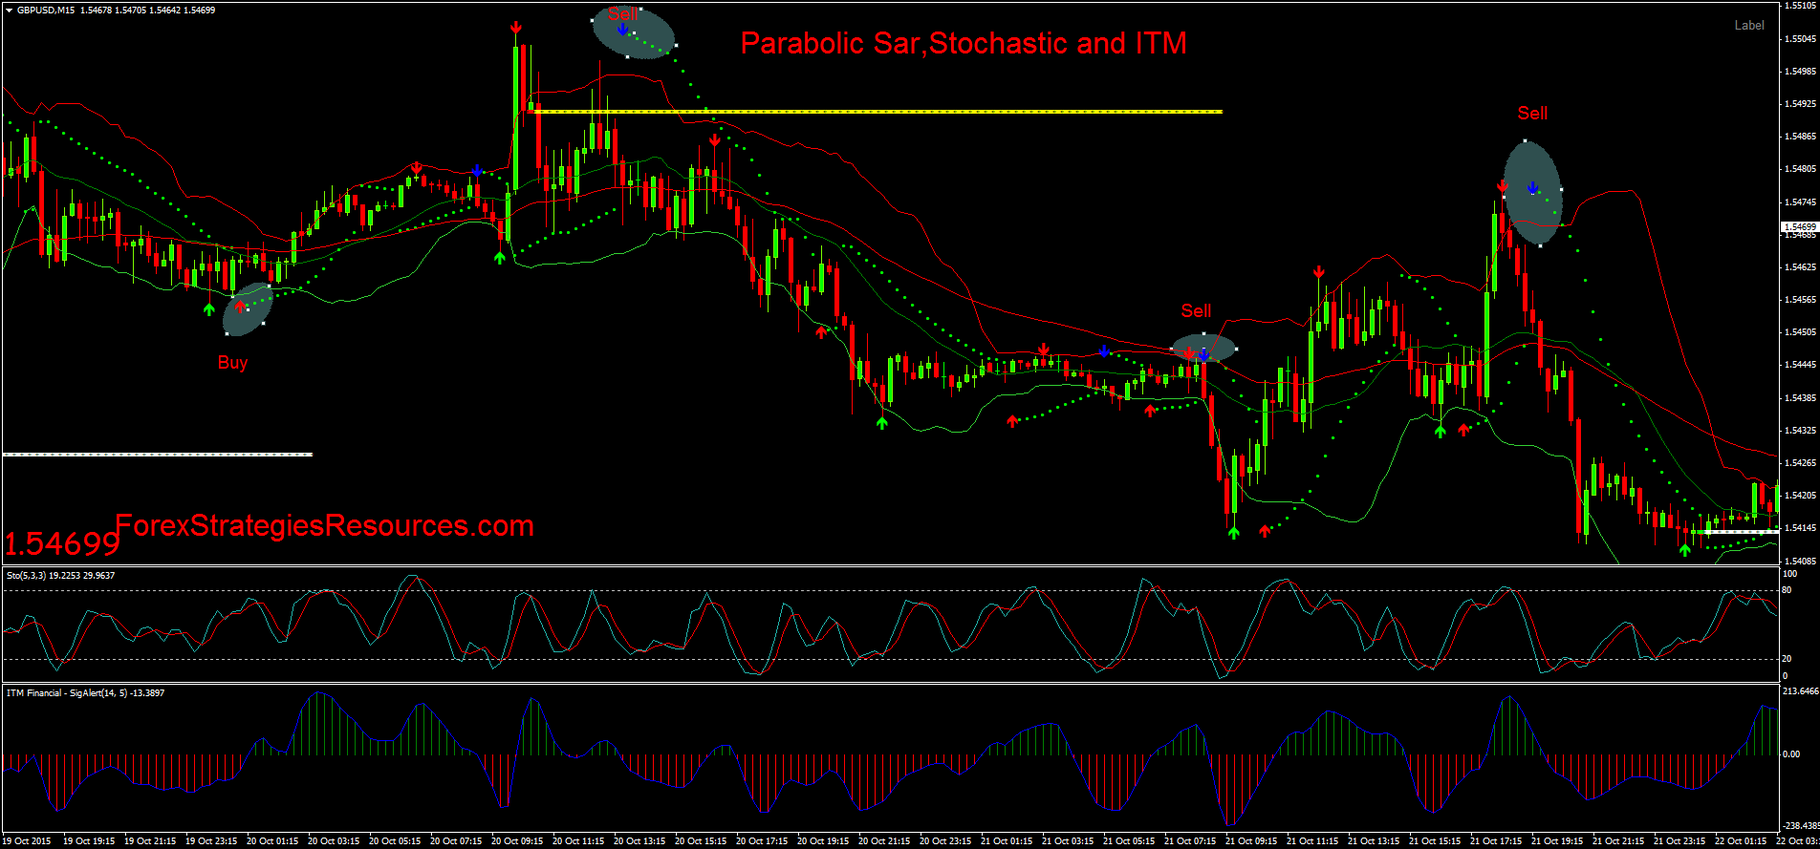Click the time axis label 21 Oct 13:15
This screenshot has width=1820, height=849.
point(1374,841)
